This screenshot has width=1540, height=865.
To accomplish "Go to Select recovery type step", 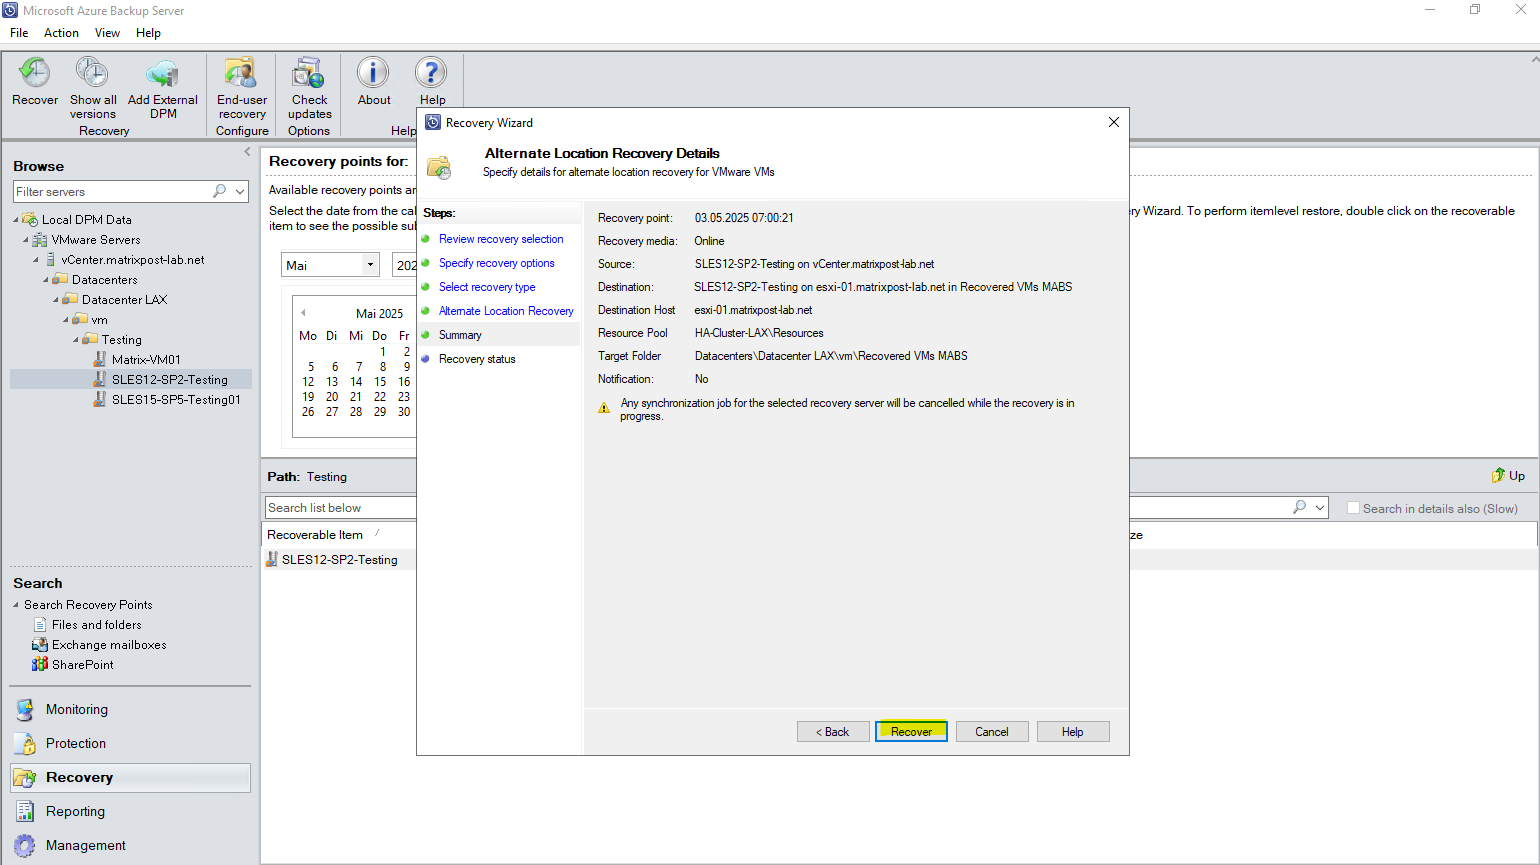I will (487, 287).
